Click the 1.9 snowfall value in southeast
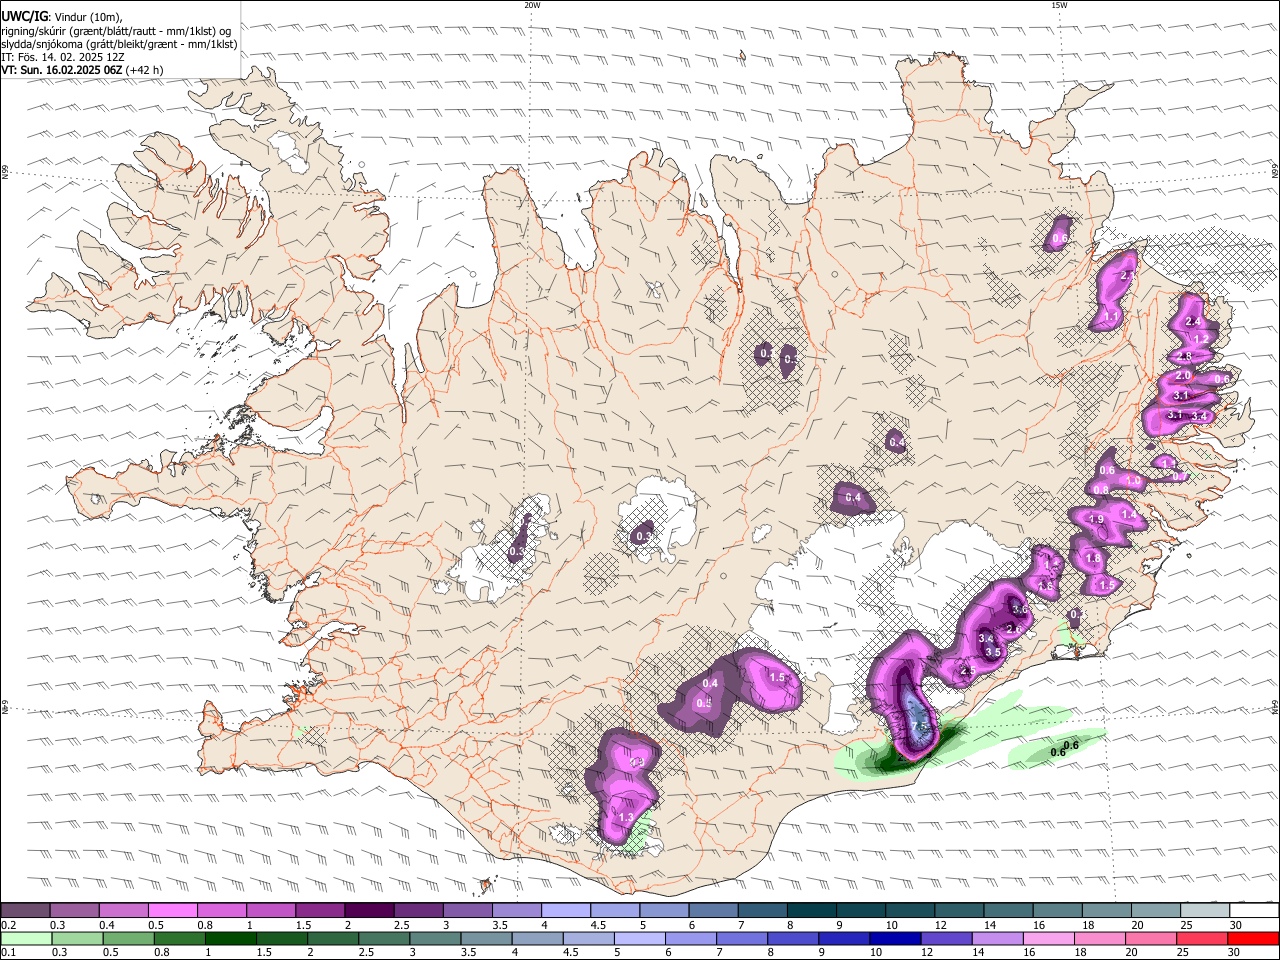This screenshot has height=960, width=1280. tap(1096, 519)
